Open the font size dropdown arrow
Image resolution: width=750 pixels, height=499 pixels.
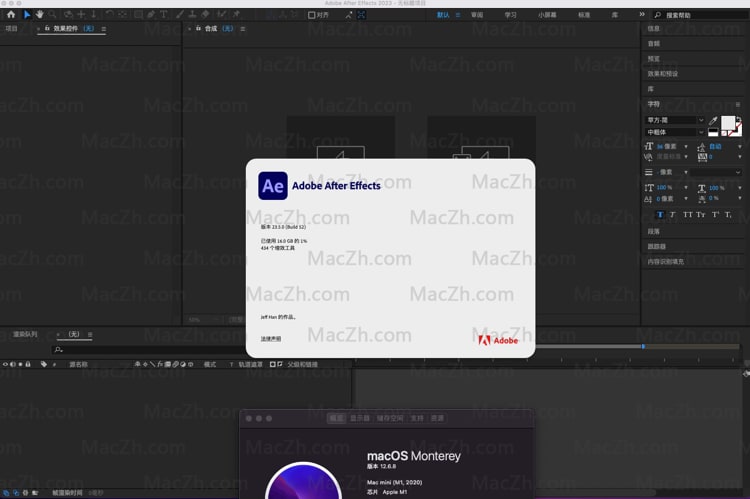click(686, 146)
